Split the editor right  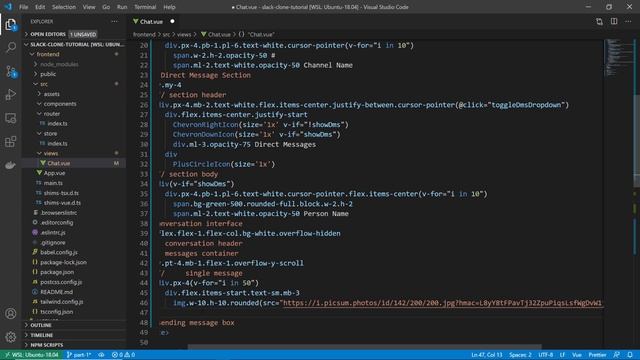pos(614,22)
